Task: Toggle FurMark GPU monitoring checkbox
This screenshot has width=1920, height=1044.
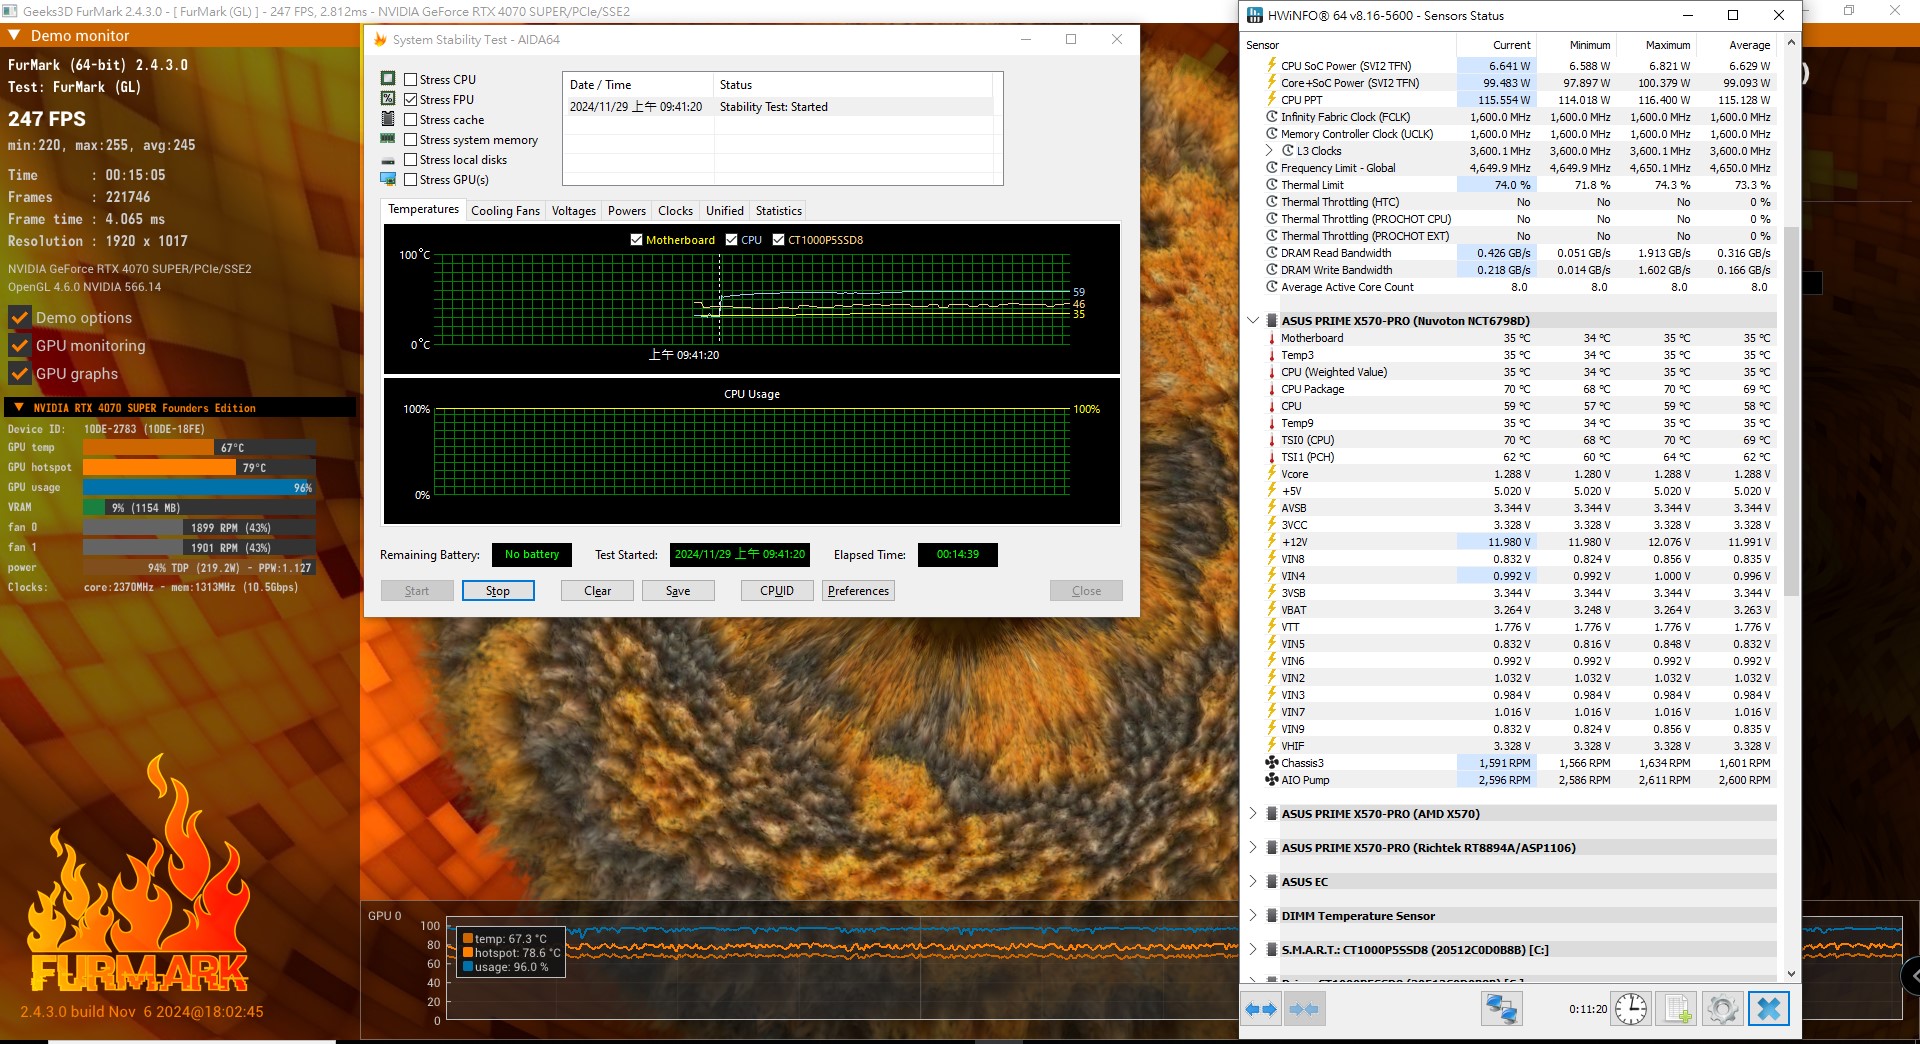Action: click(19, 346)
